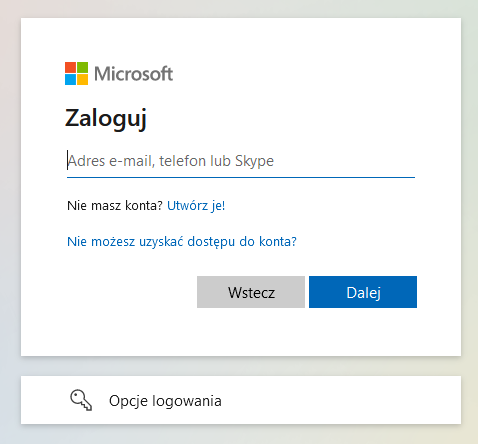Click blank space below the Wstecz button
478x444 pixels.
tap(251, 332)
